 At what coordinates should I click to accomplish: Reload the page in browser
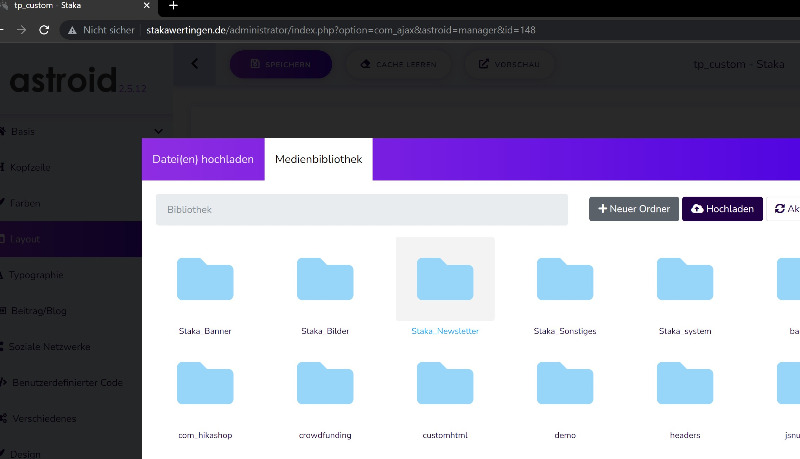(x=44, y=30)
